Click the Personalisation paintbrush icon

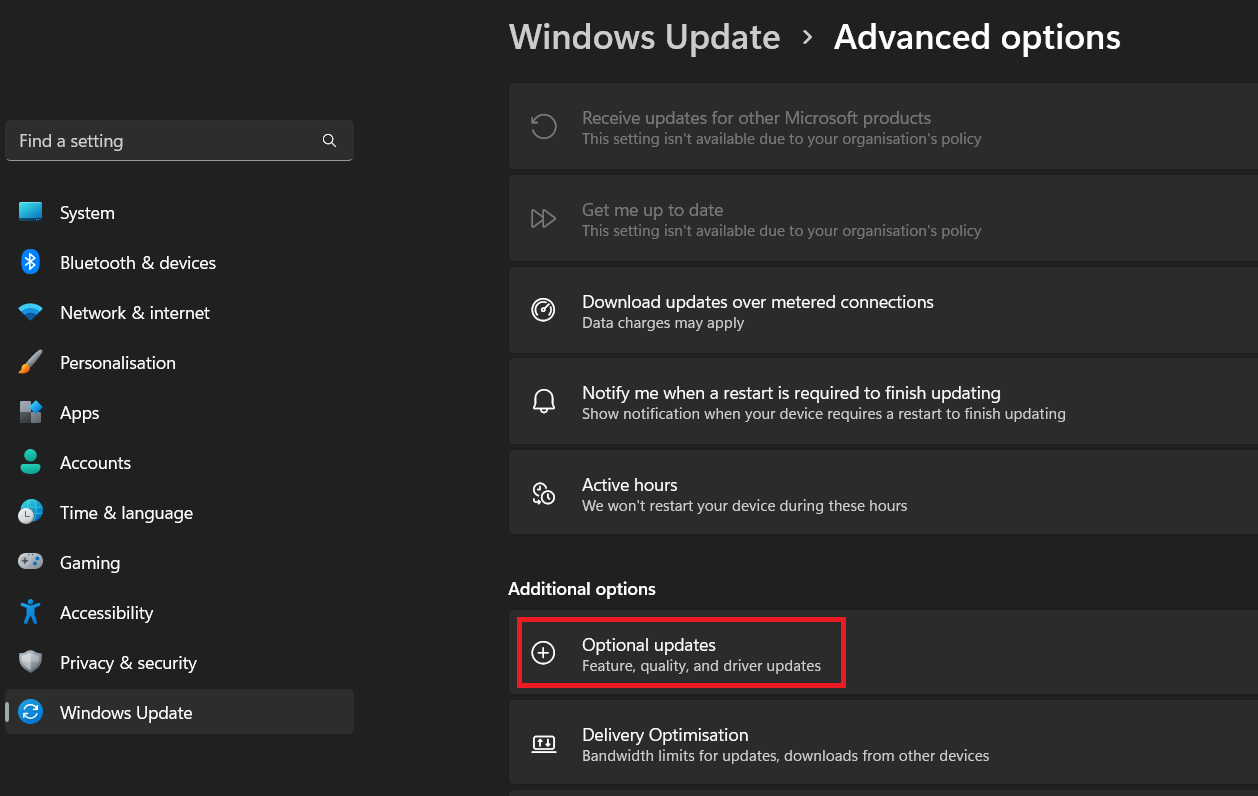(31, 362)
